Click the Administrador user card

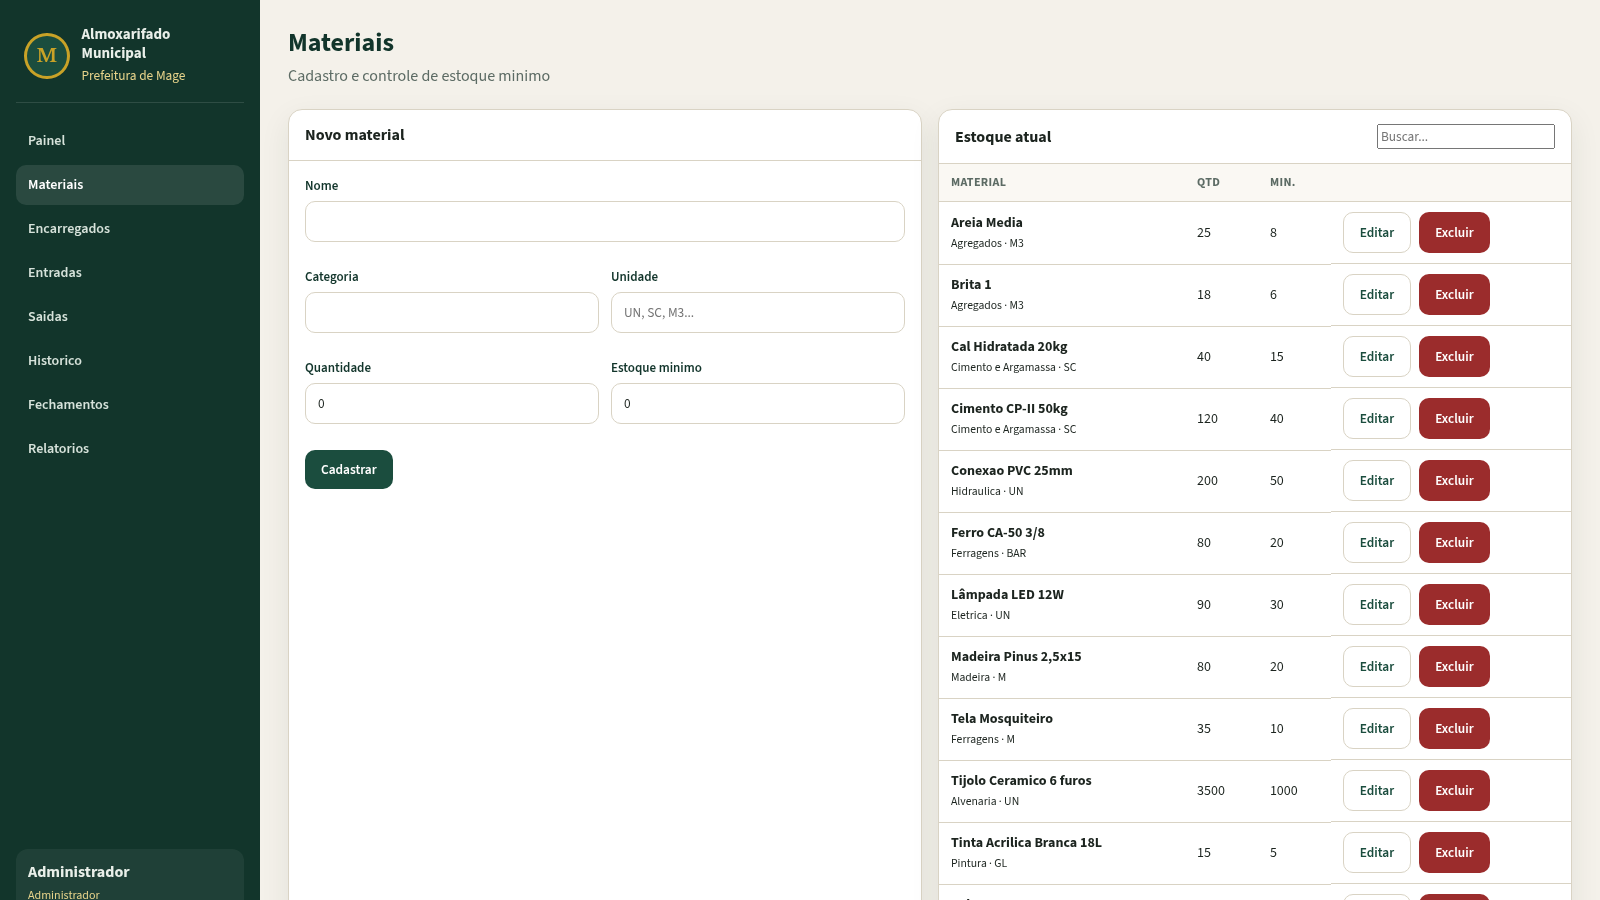point(130,876)
